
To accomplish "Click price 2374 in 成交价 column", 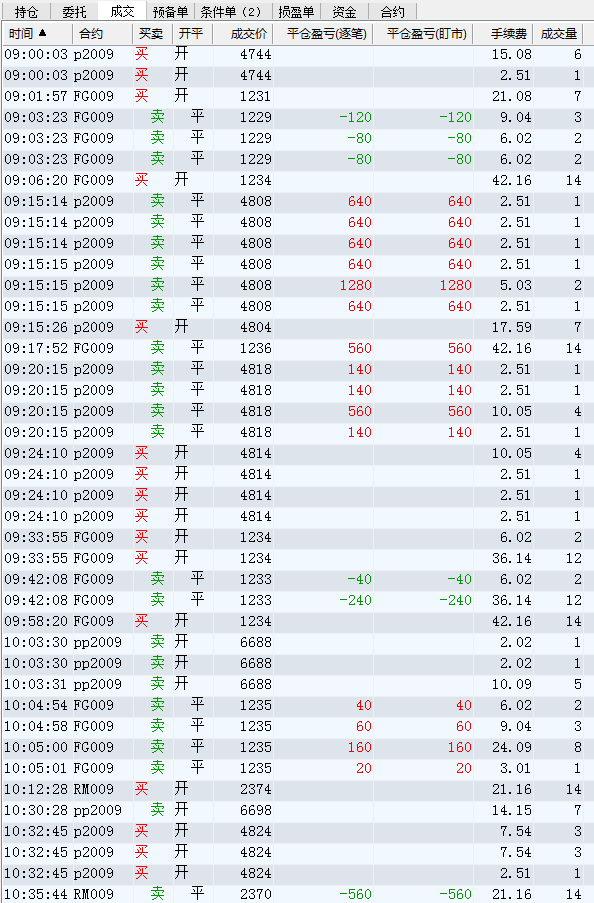I will click(x=256, y=789).
